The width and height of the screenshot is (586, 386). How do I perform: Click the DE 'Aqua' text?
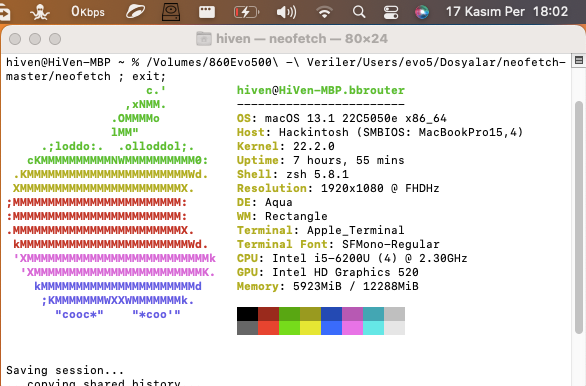point(279,202)
